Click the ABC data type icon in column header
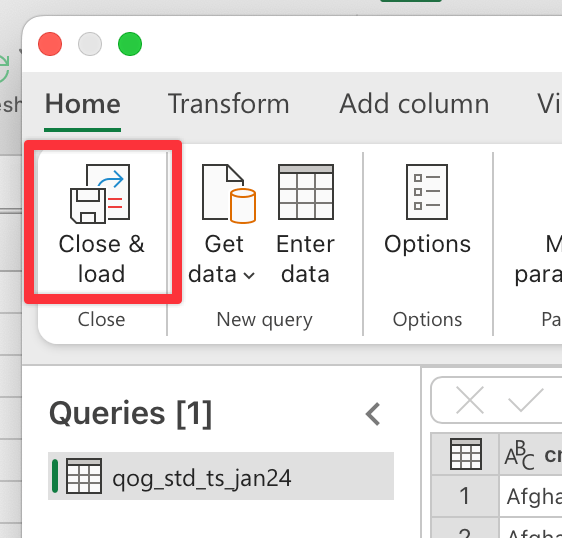562x538 pixels. (519, 454)
